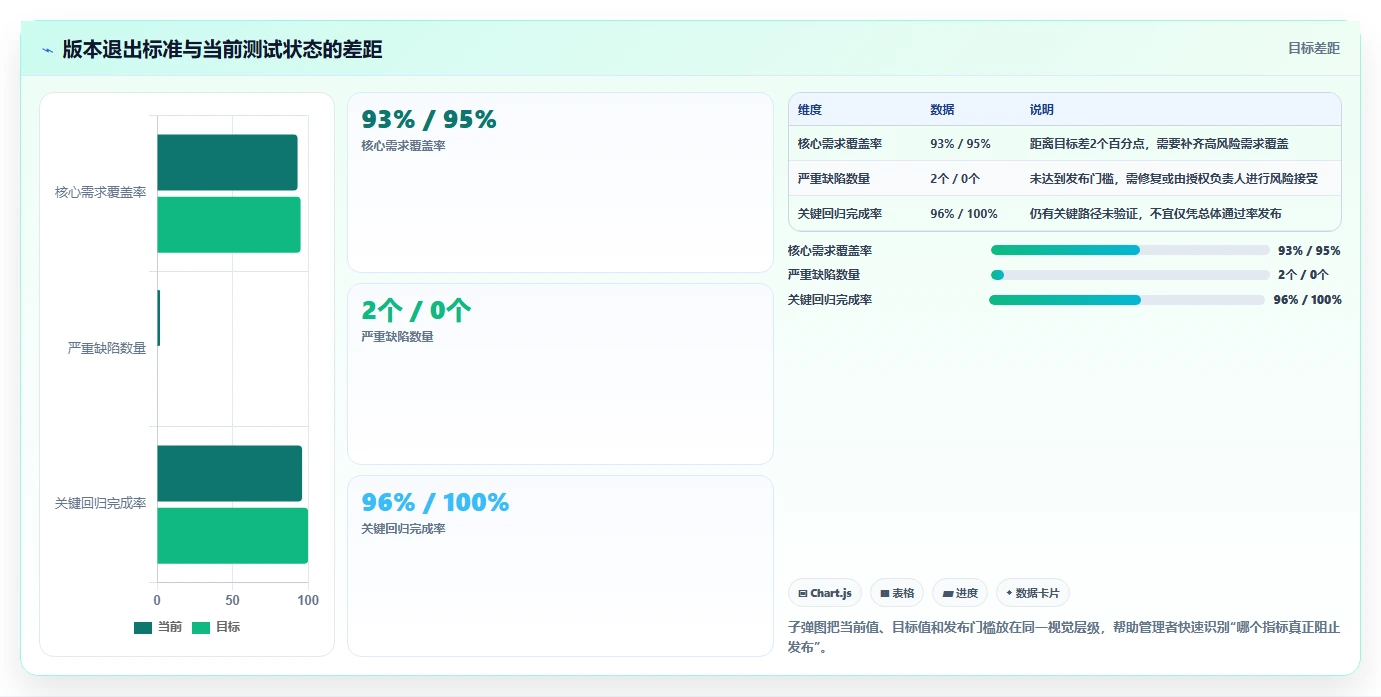Click the 版本退出标准与当前测试状态的差距 title
The height and width of the screenshot is (697, 1381).
(222, 50)
